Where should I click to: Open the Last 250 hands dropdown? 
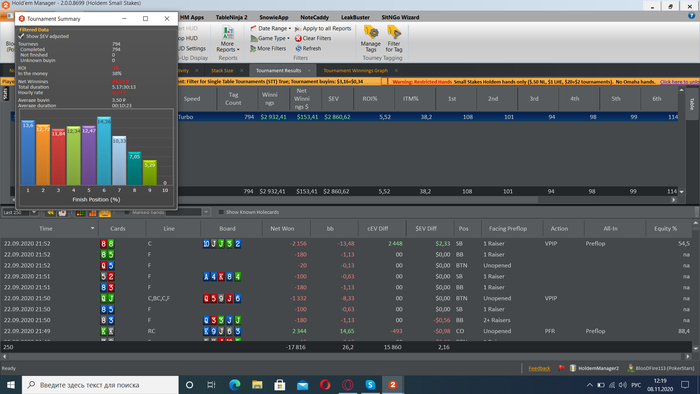click(33, 212)
